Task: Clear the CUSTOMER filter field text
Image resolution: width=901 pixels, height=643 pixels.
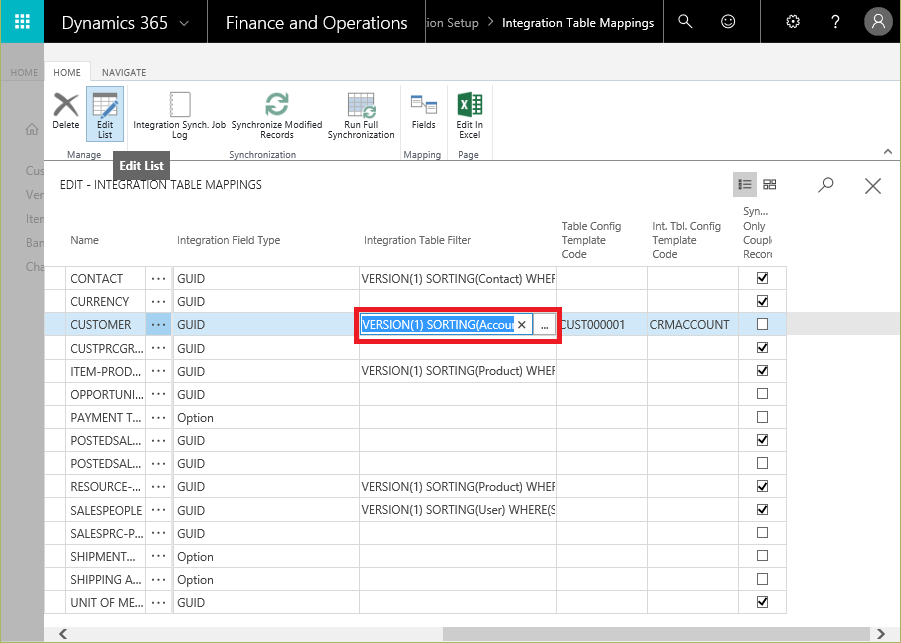Action: [x=522, y=325]
